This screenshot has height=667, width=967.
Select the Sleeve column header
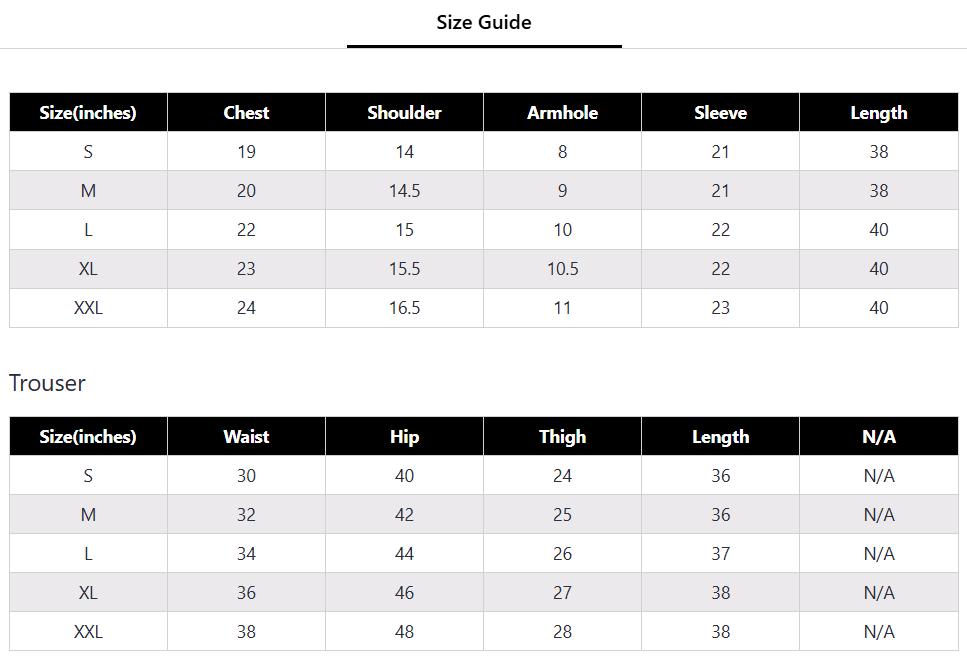pyautogui.click(x=720, y=112)
